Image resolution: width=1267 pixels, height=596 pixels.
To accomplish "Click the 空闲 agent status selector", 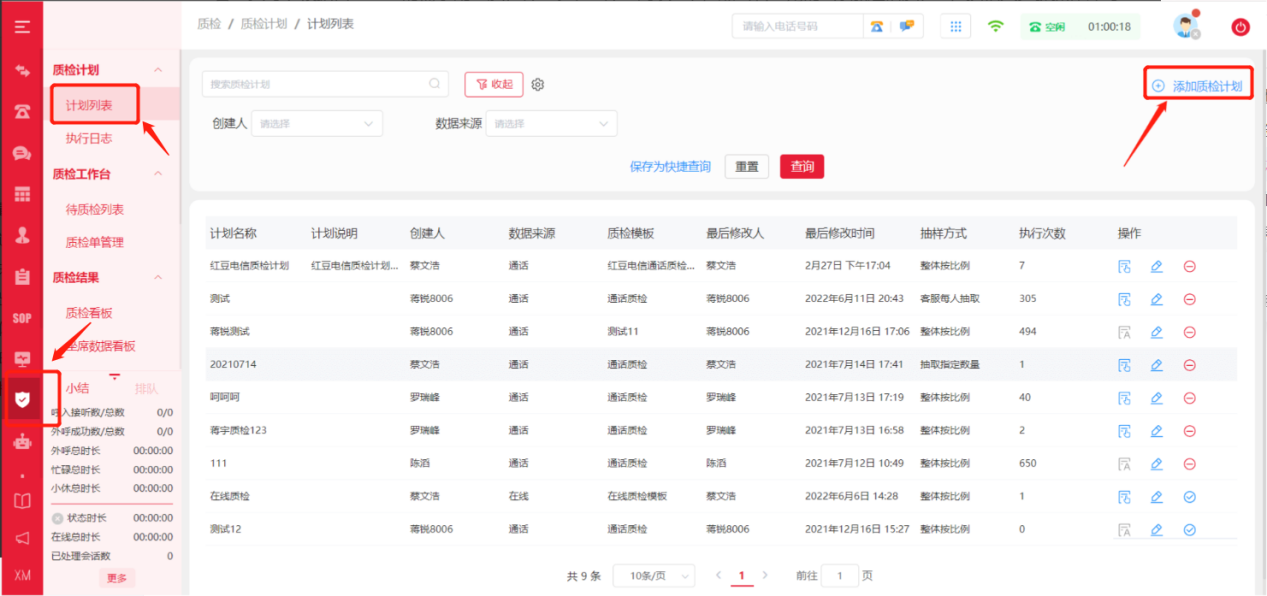I will [1047, 27].
